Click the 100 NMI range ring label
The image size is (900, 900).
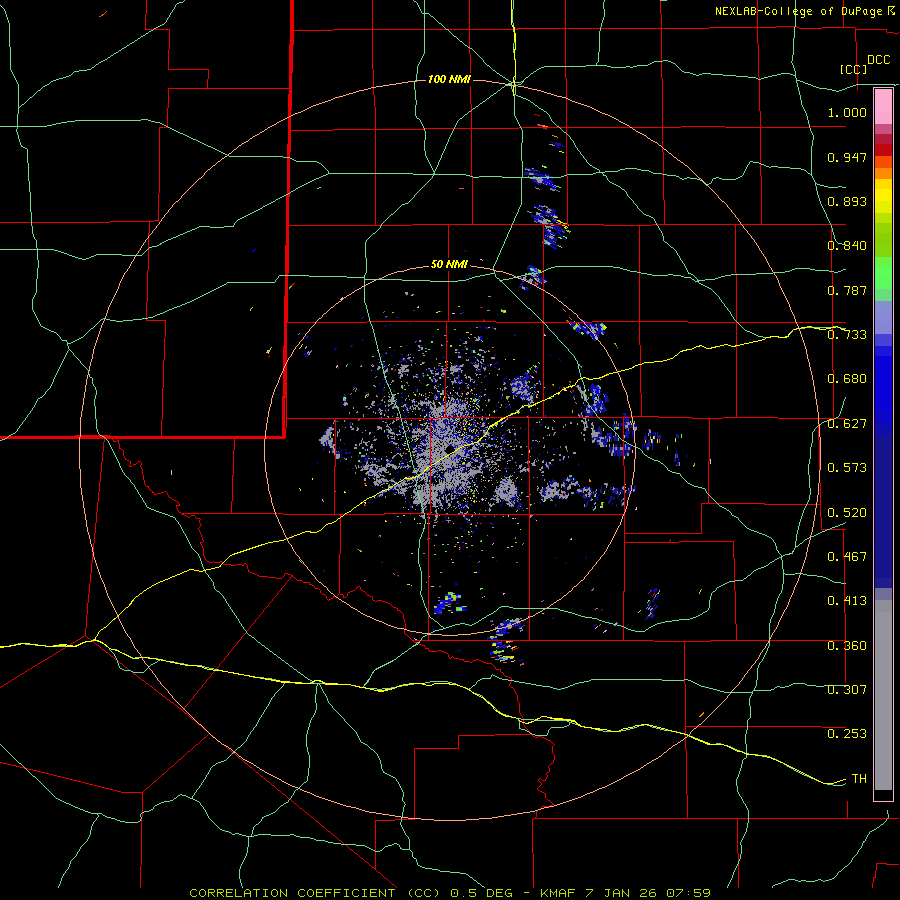(449, 79)
